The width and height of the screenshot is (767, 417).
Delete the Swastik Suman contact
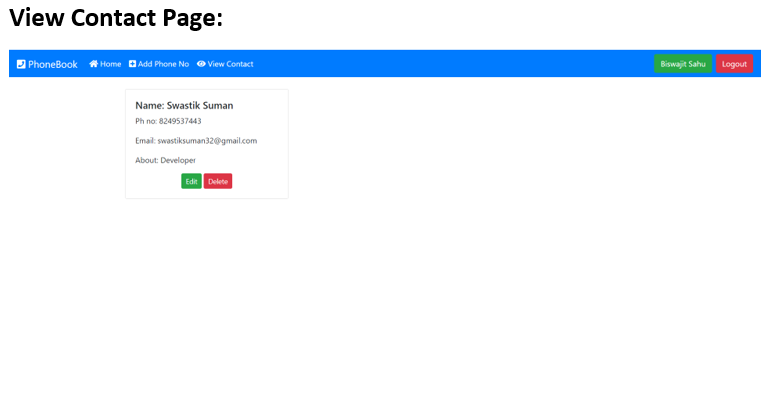tap(218, 181)
